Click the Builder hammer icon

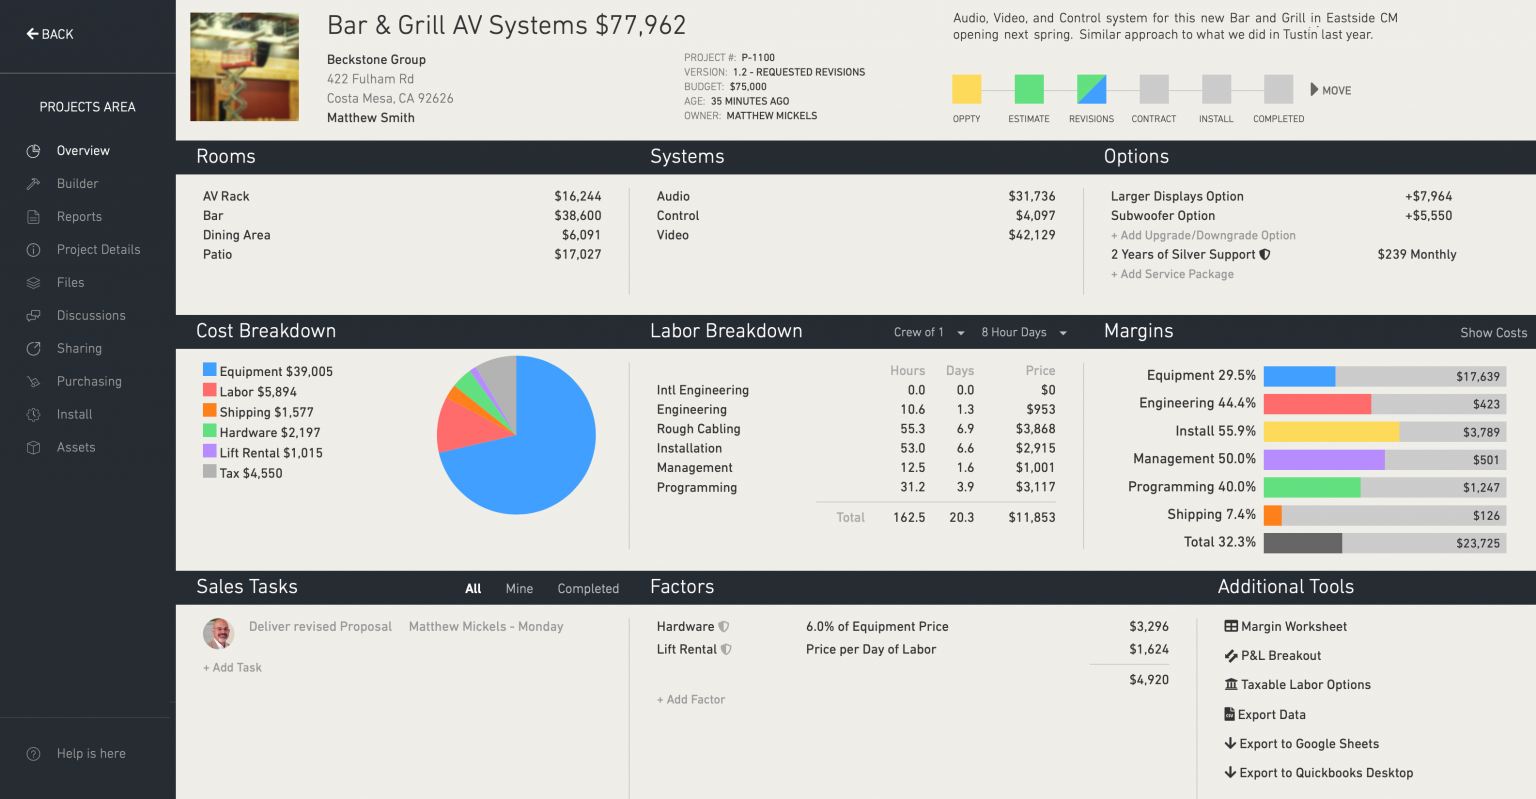coord(33,184)
